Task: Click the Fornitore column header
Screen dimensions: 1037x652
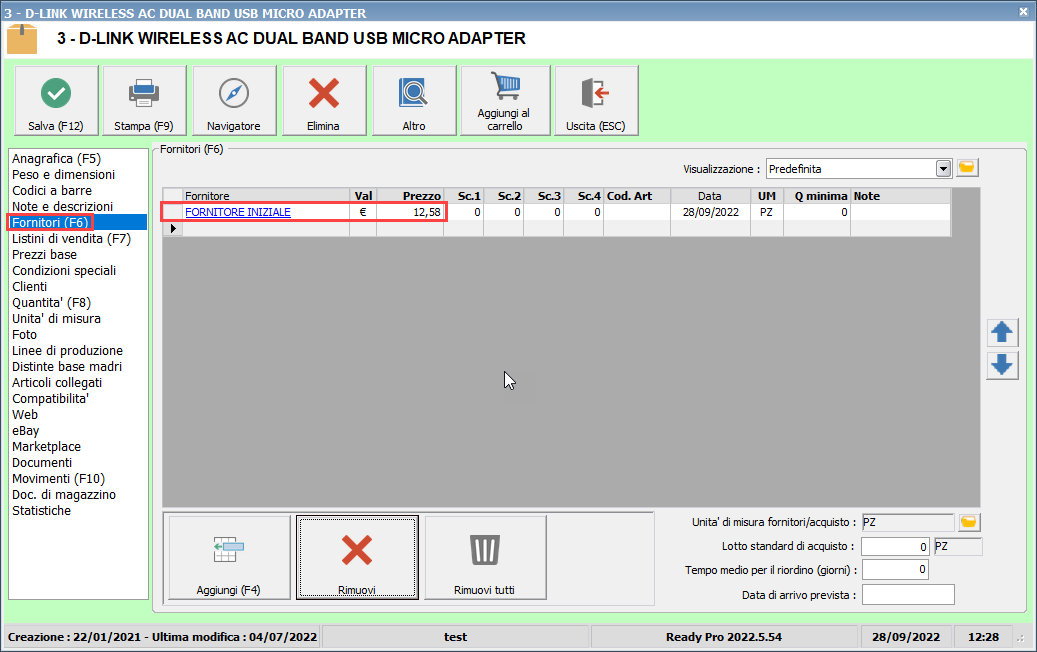Action: pos(266,196)
